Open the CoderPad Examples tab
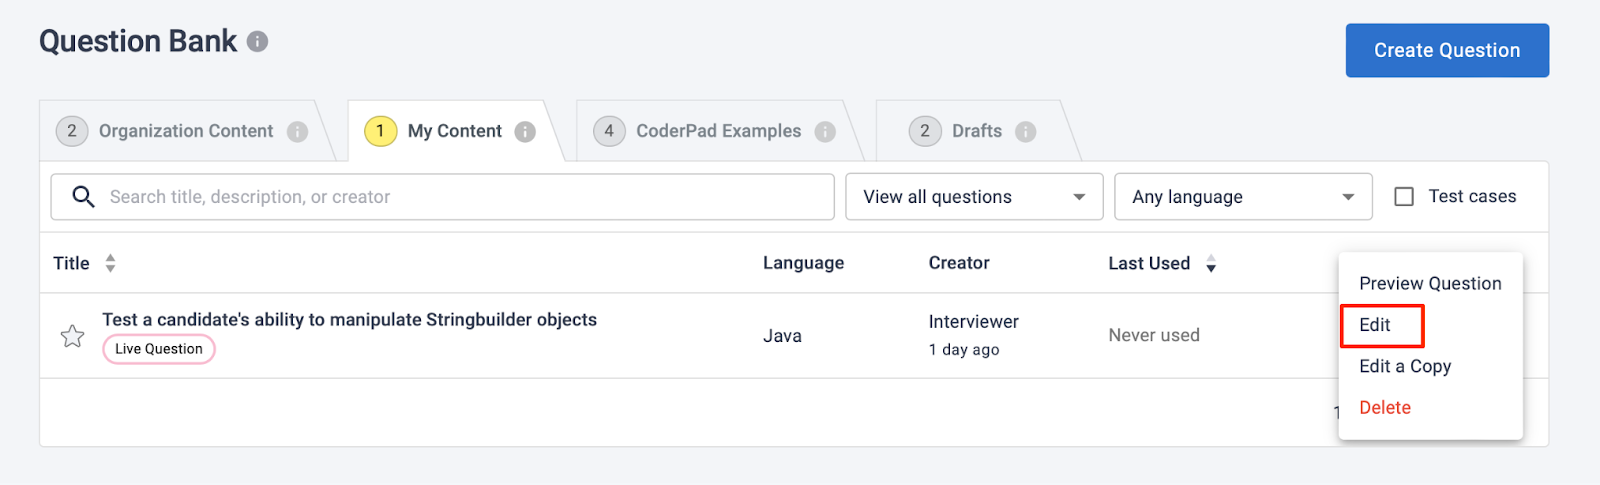Screen dimensions: 1600x485 [718, 131]
